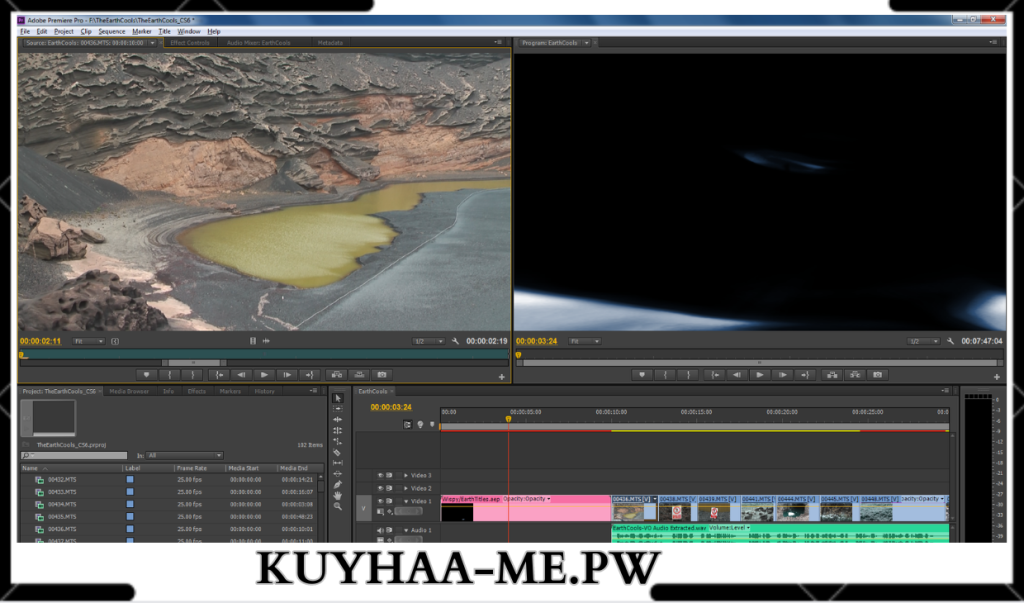Step back one frame in Source monitor
The image size is (1024, 603).
point(241,375)
